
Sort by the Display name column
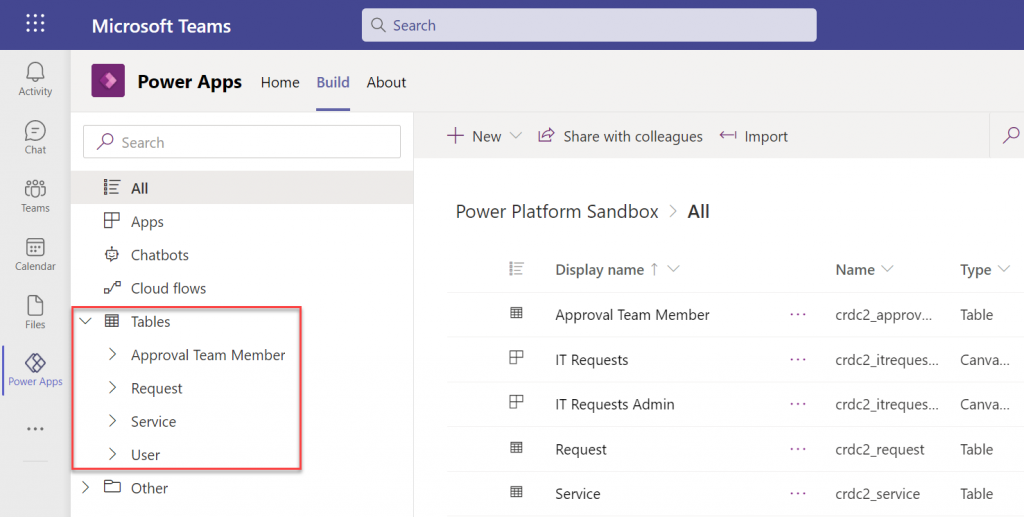click(600, 270)
